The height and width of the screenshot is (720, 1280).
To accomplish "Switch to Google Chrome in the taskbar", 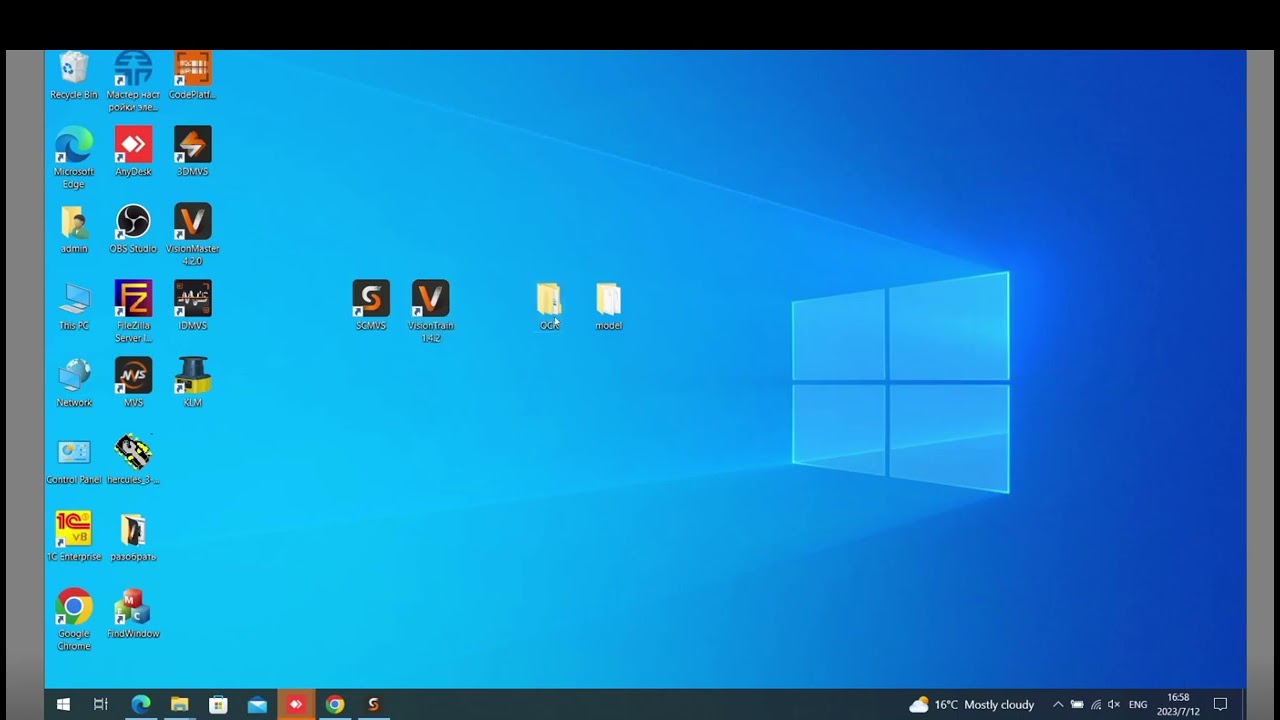I will pos(335,704).
